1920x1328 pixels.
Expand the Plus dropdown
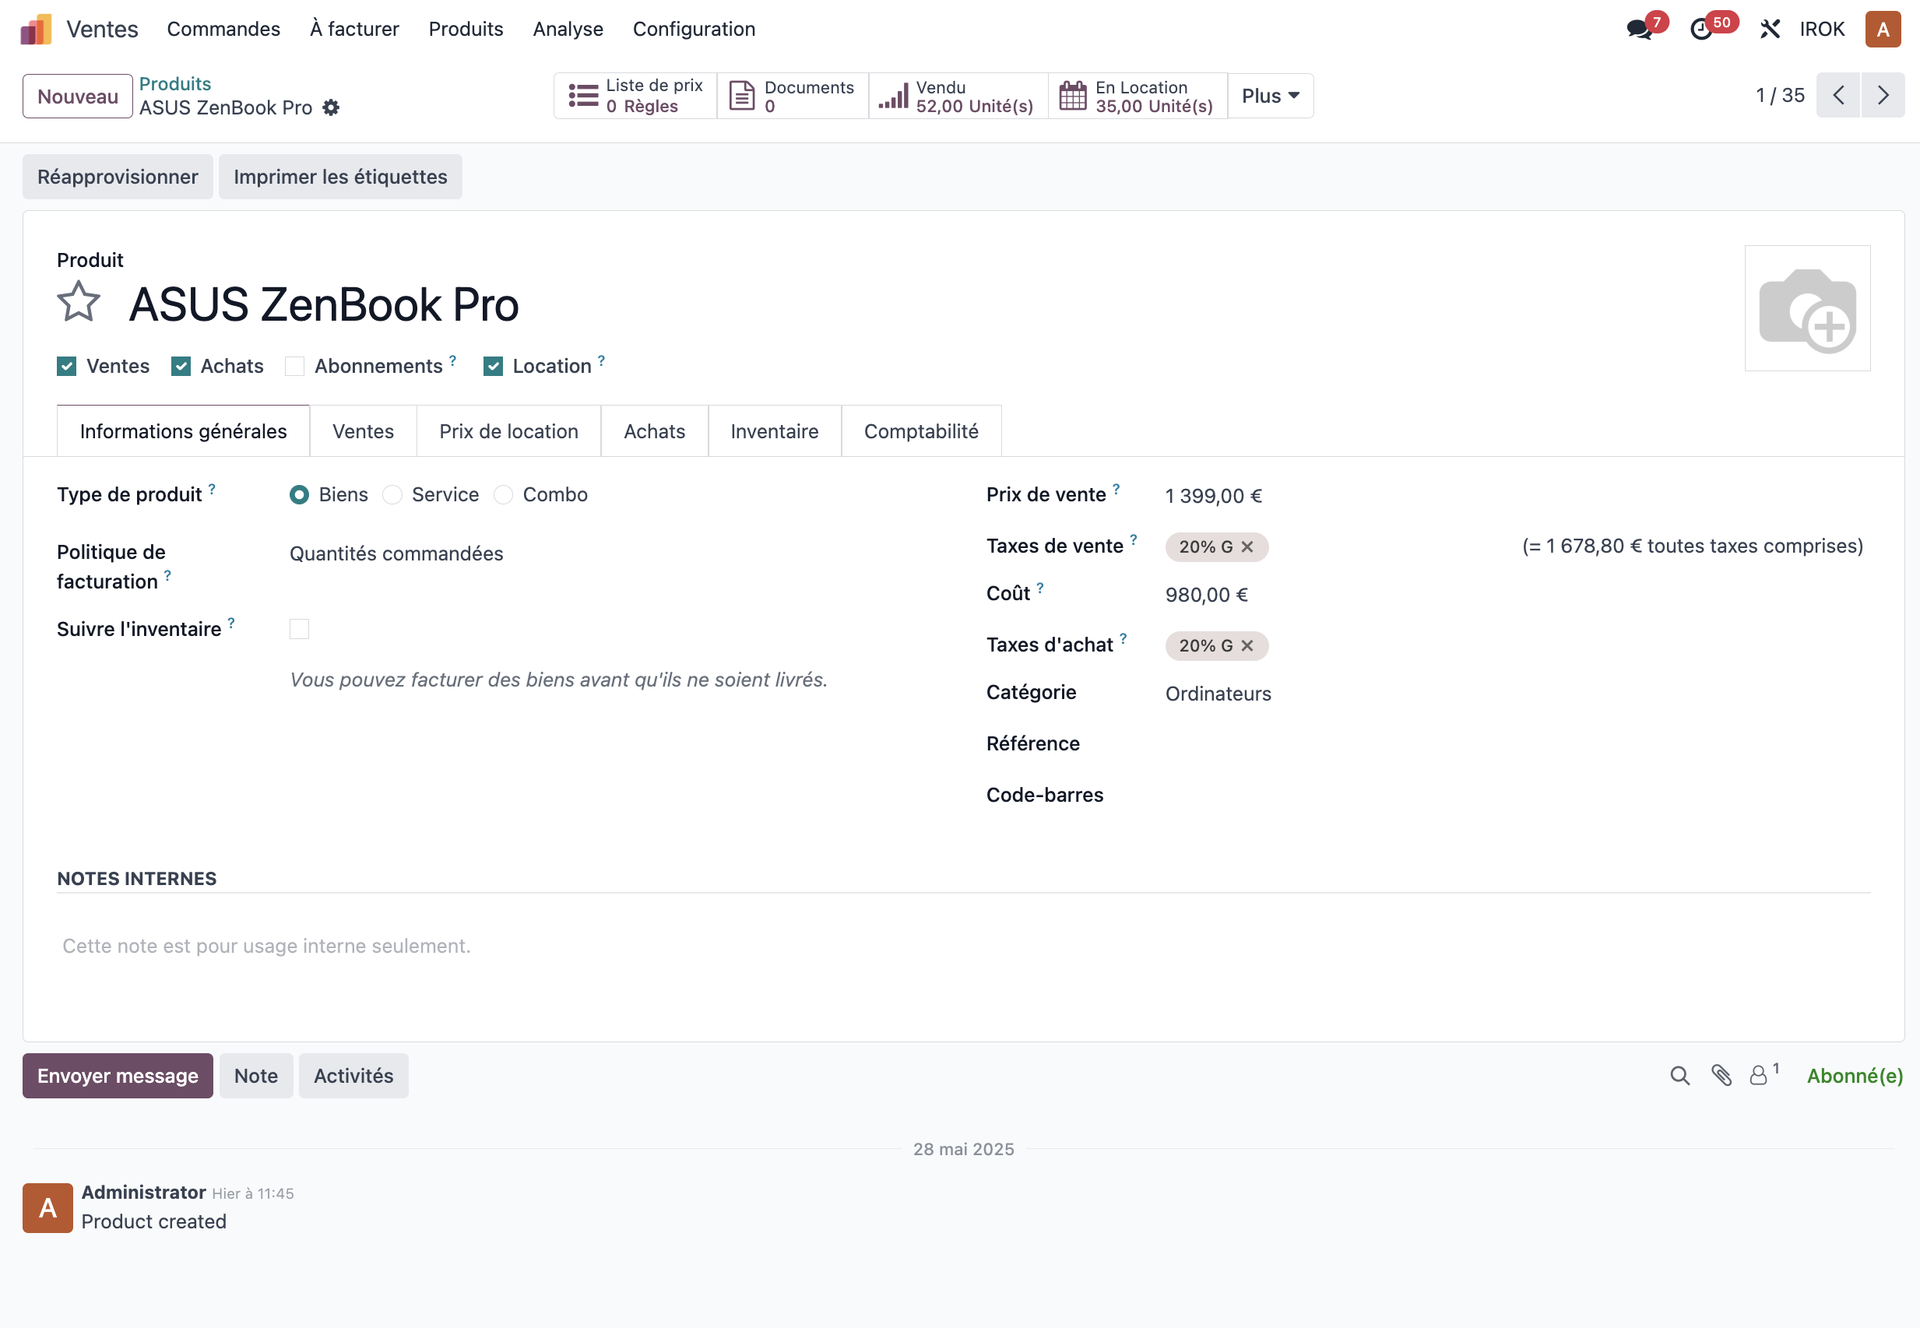[1270, 96]
